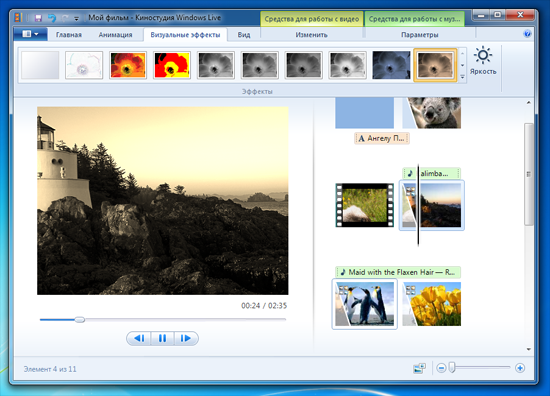The width and height of the screenshot is (550, 396).
Task: Click the Save icon in quick access toolbar
Action: coord(38,18)
